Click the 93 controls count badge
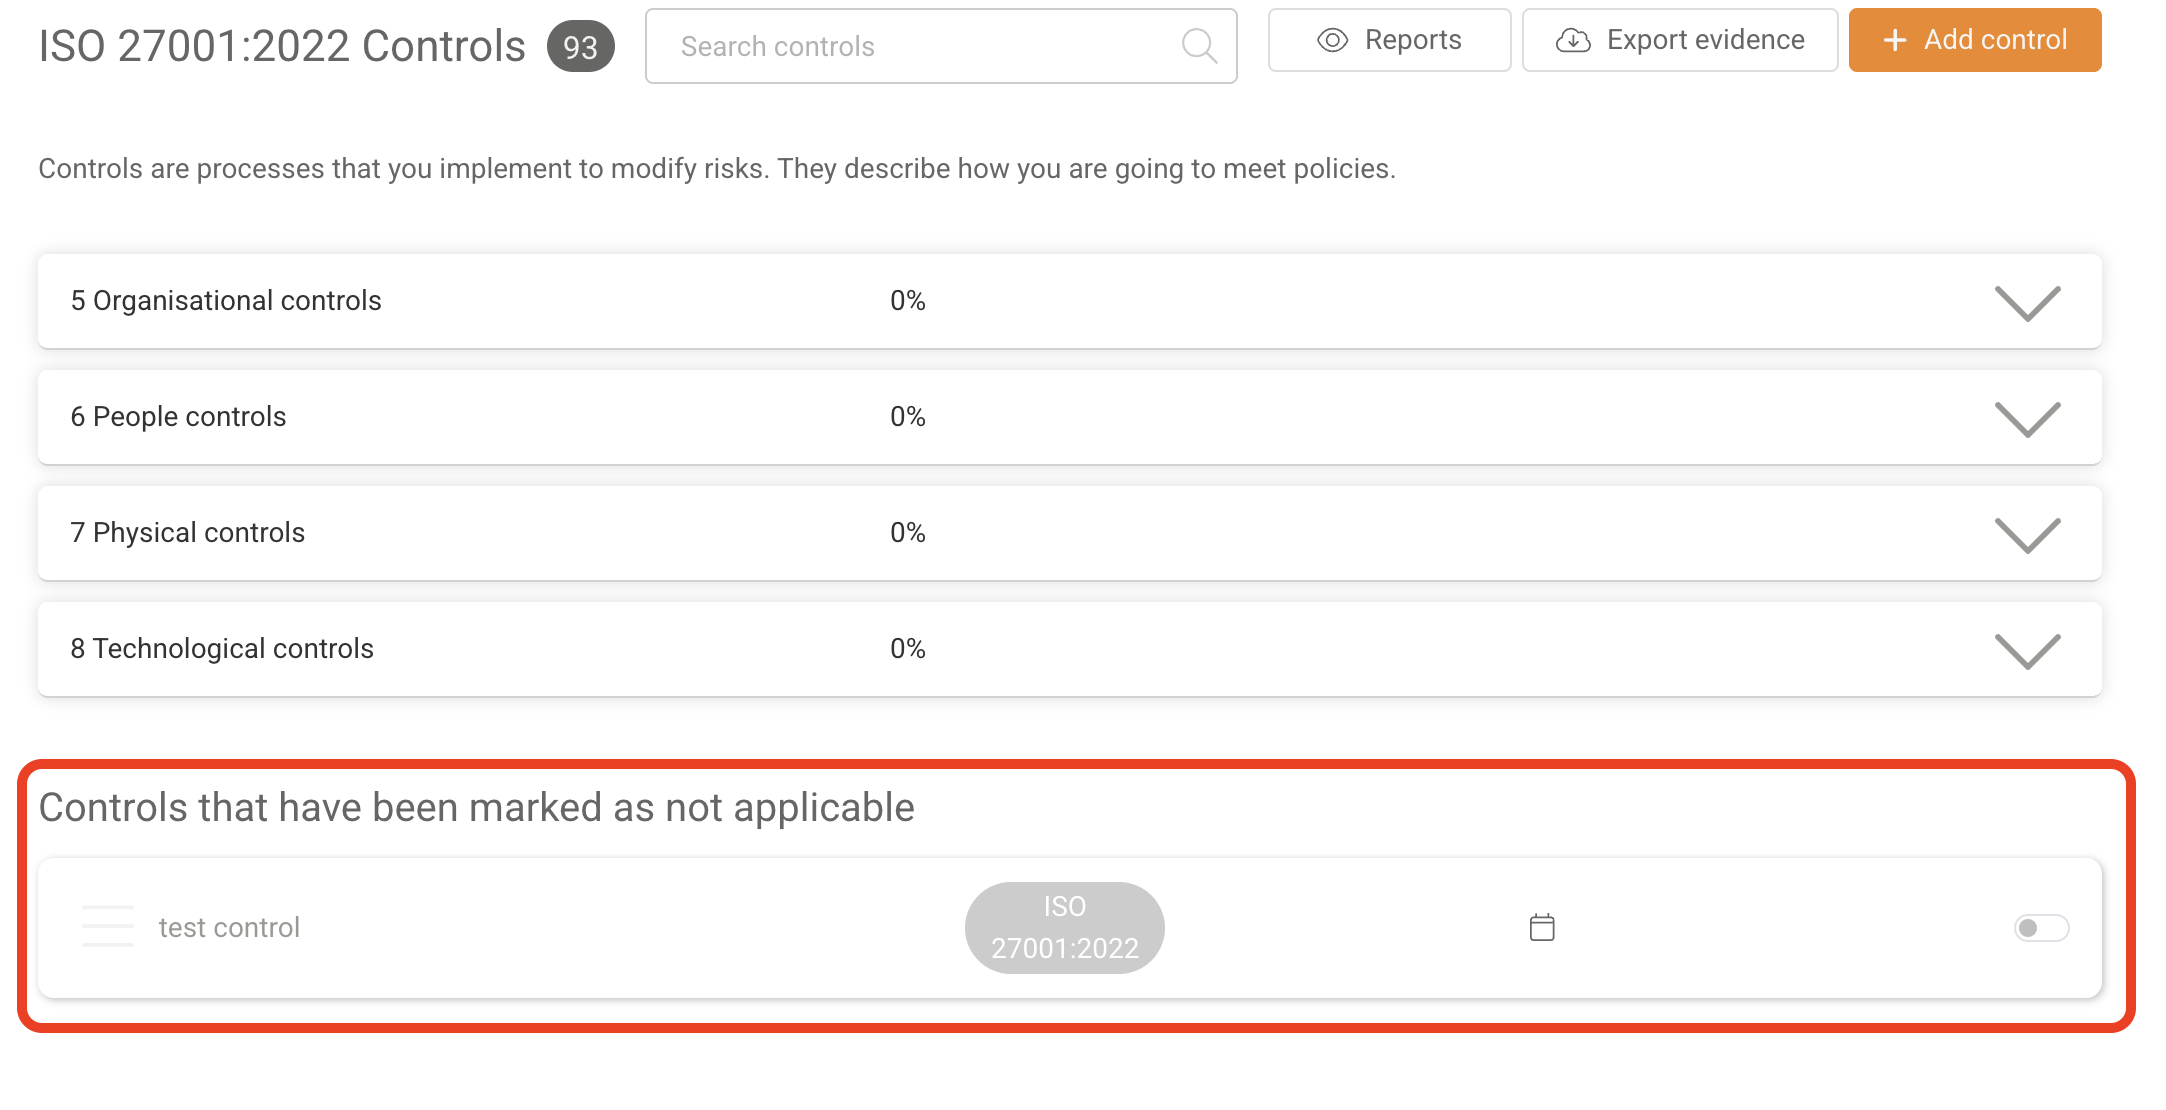 (580, 46)
